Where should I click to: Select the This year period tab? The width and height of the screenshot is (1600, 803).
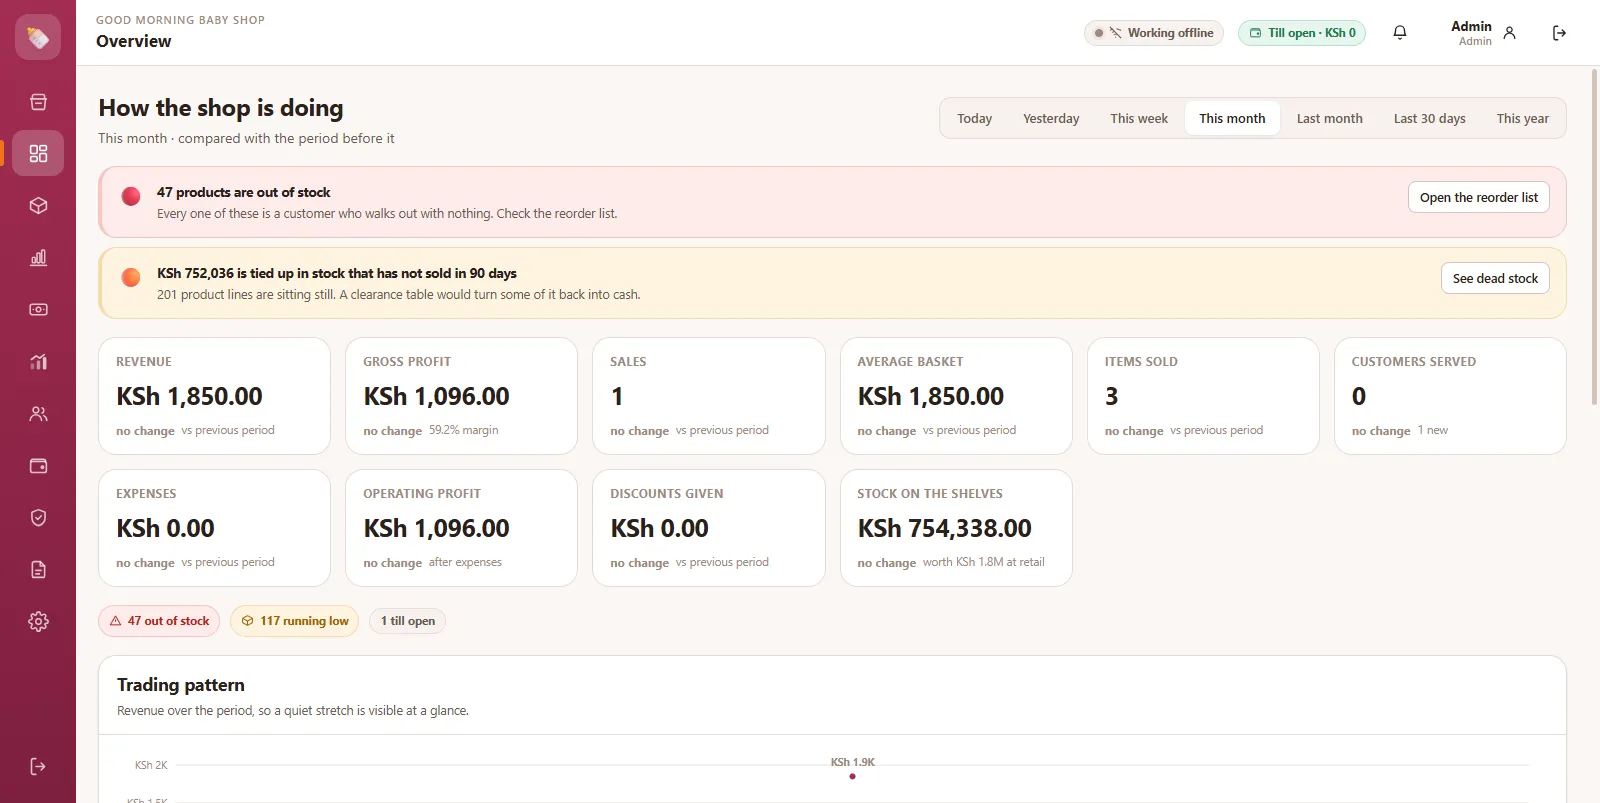(x=1522, y=118)
